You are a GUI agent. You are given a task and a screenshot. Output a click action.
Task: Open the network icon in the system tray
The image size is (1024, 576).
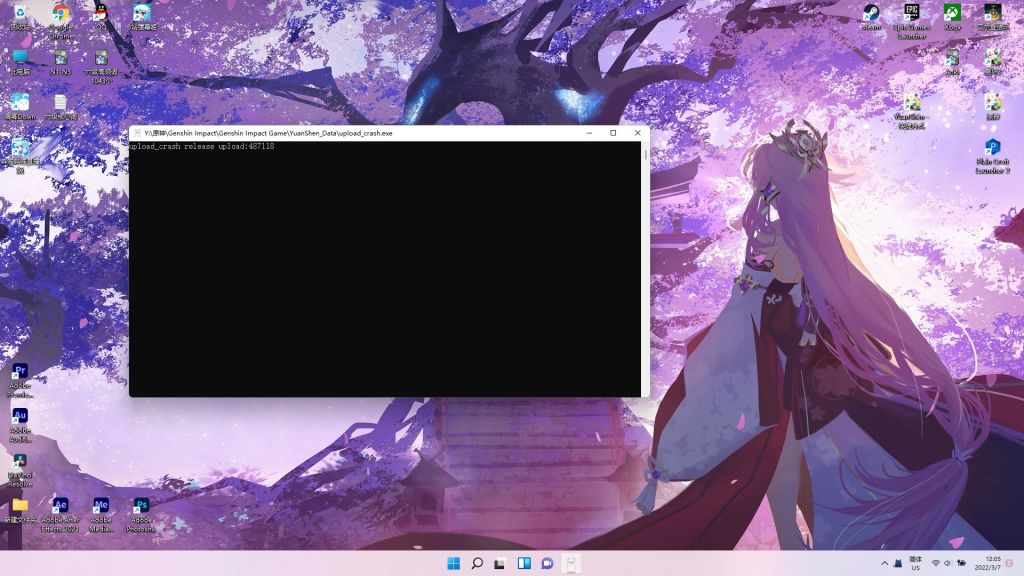pos(935,563)
